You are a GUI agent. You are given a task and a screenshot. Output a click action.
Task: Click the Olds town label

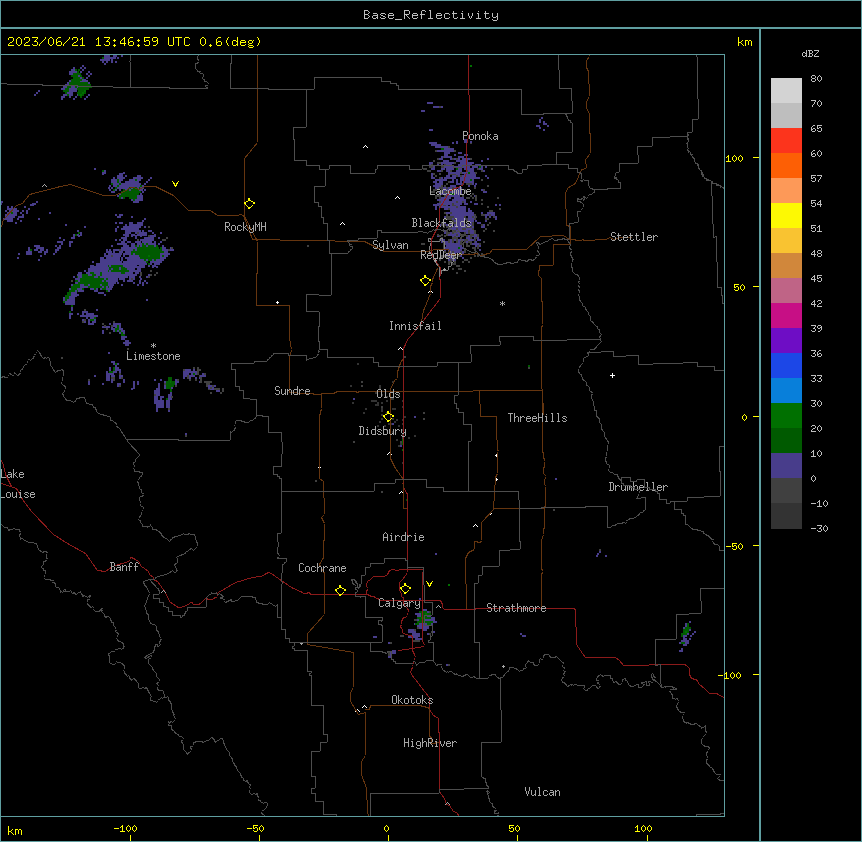[x=388, y=394]
